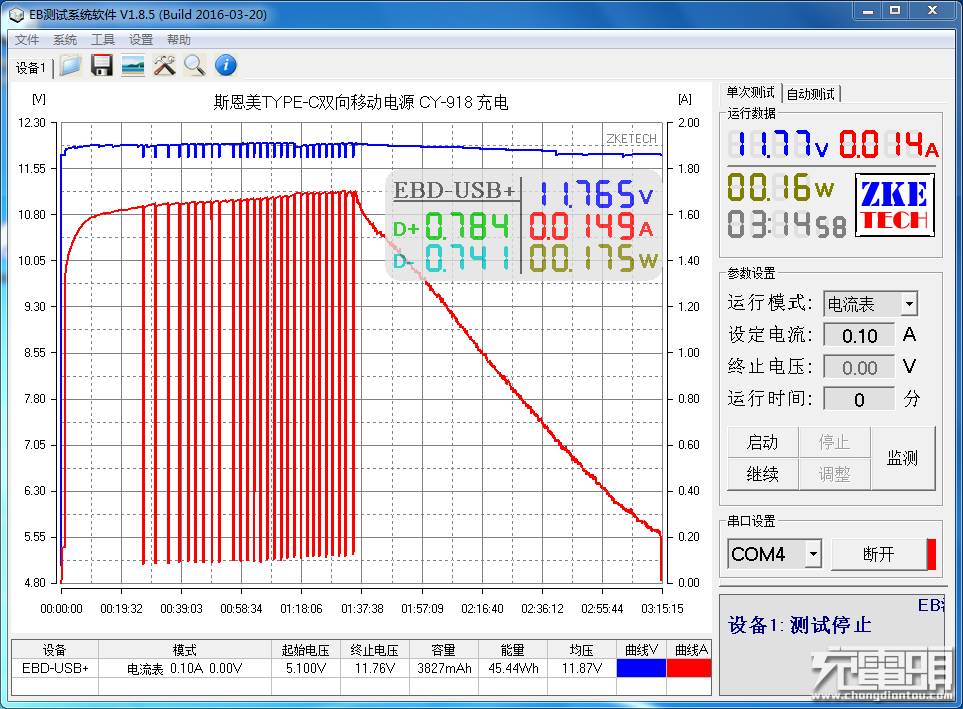The width and height of the screenshot is (963, 709).
Task: Click the 设备1: 测试停止 status text
Action: tap(800, 625)
